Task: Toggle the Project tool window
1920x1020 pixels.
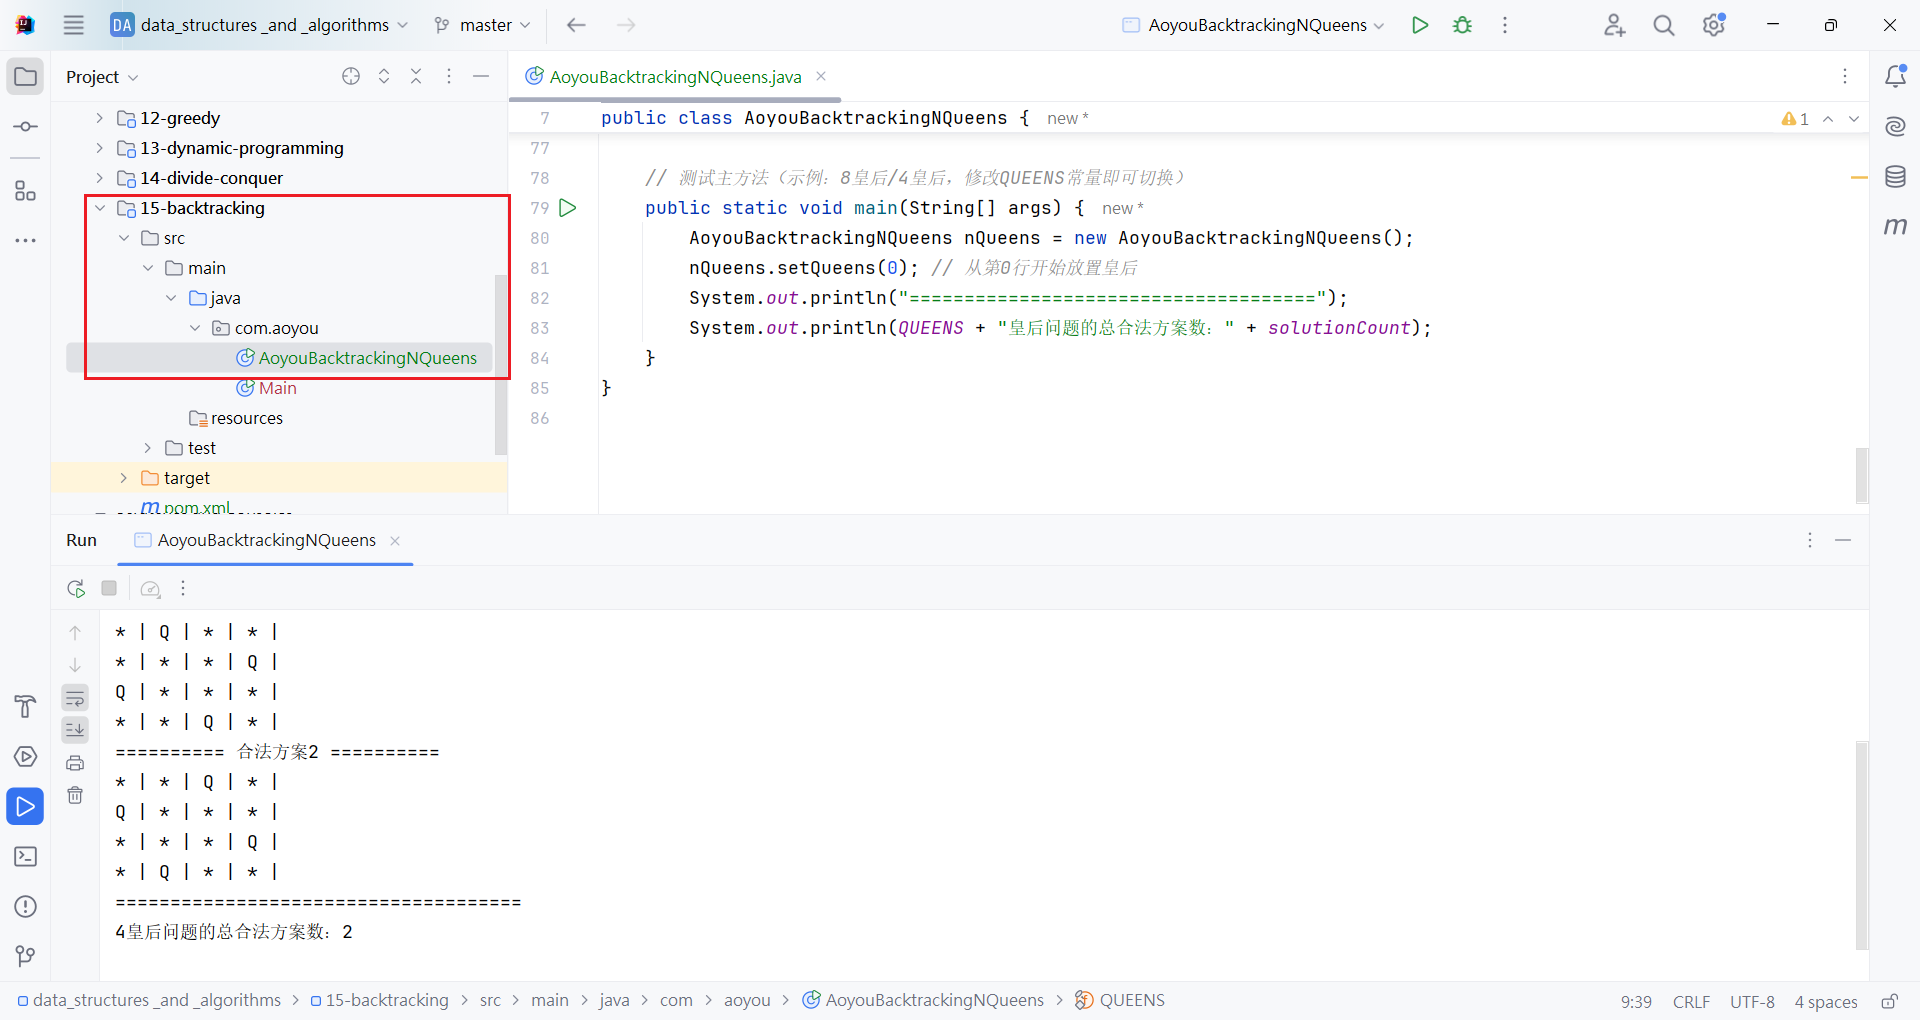Action: (x=26, y=77)
